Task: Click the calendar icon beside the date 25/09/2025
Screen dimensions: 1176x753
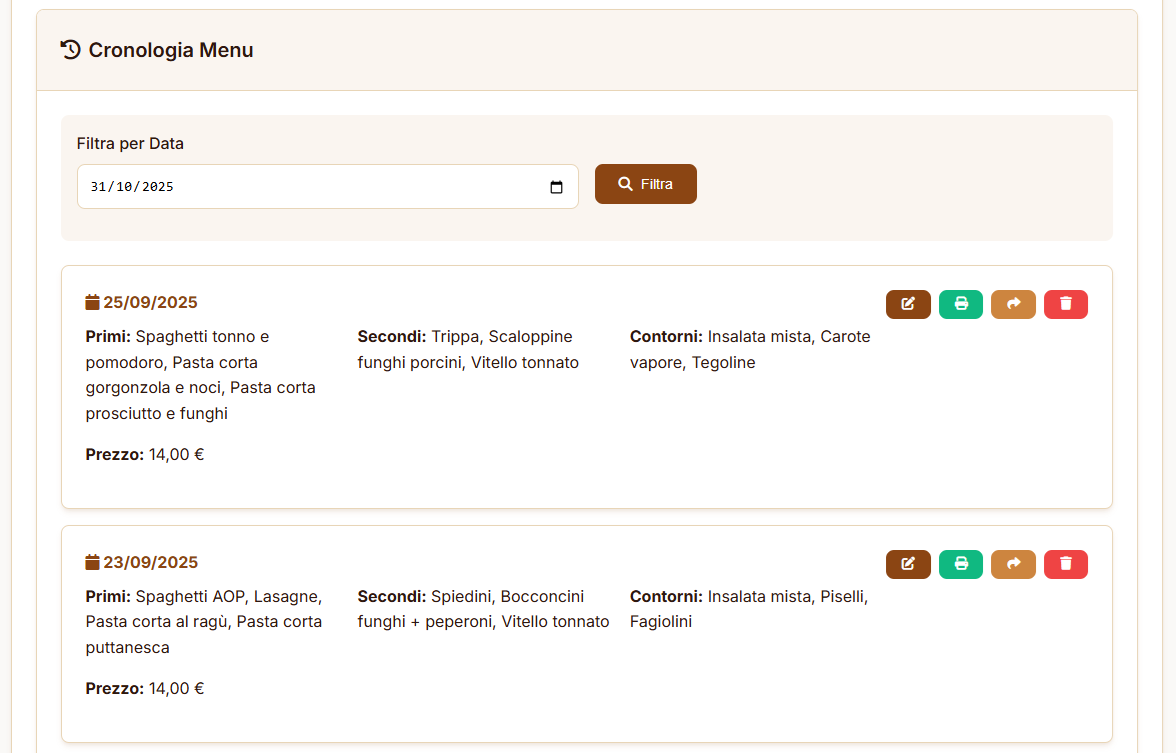Action: point(92,300)
